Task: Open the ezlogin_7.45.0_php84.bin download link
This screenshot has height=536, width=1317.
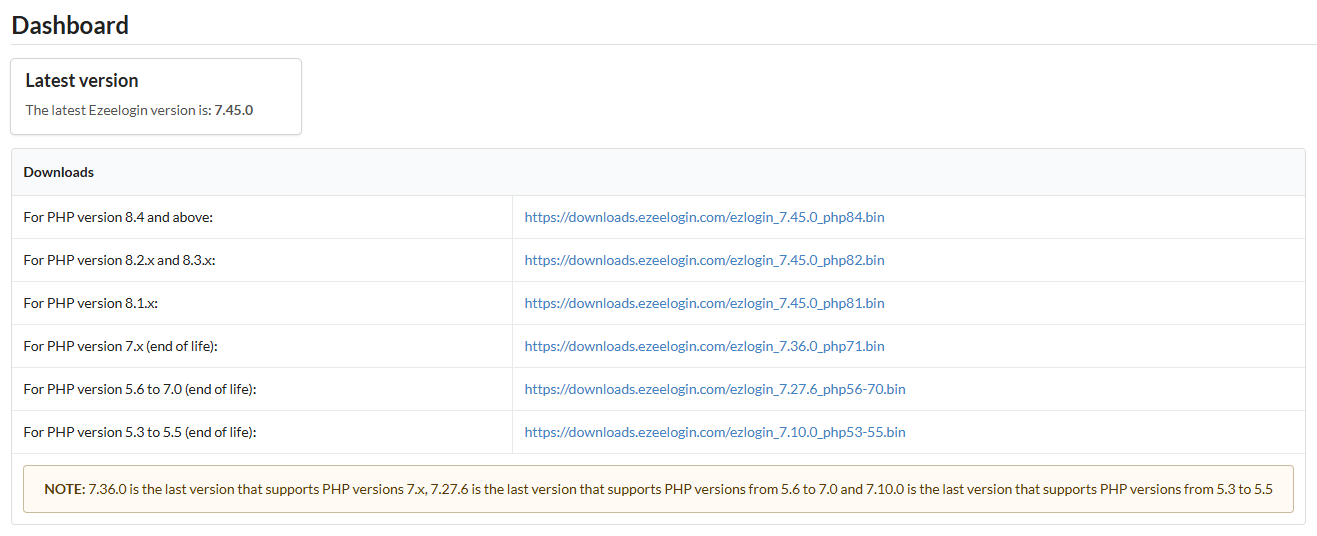Action: (704, 217)
